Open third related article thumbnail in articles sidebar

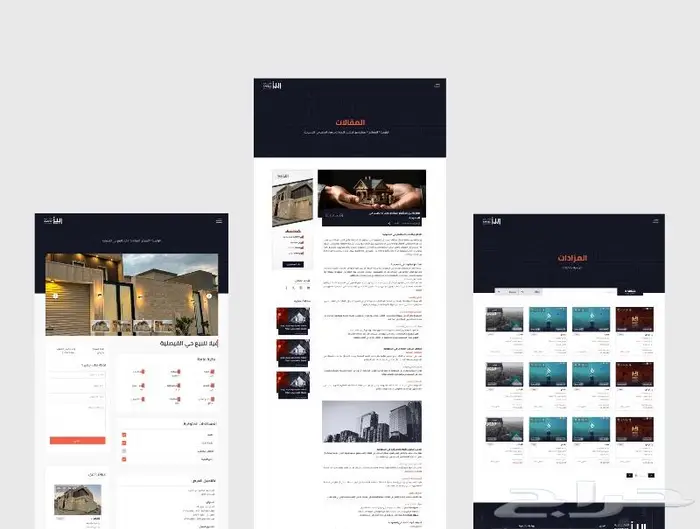pyautogui.click(x=293, y=385)
